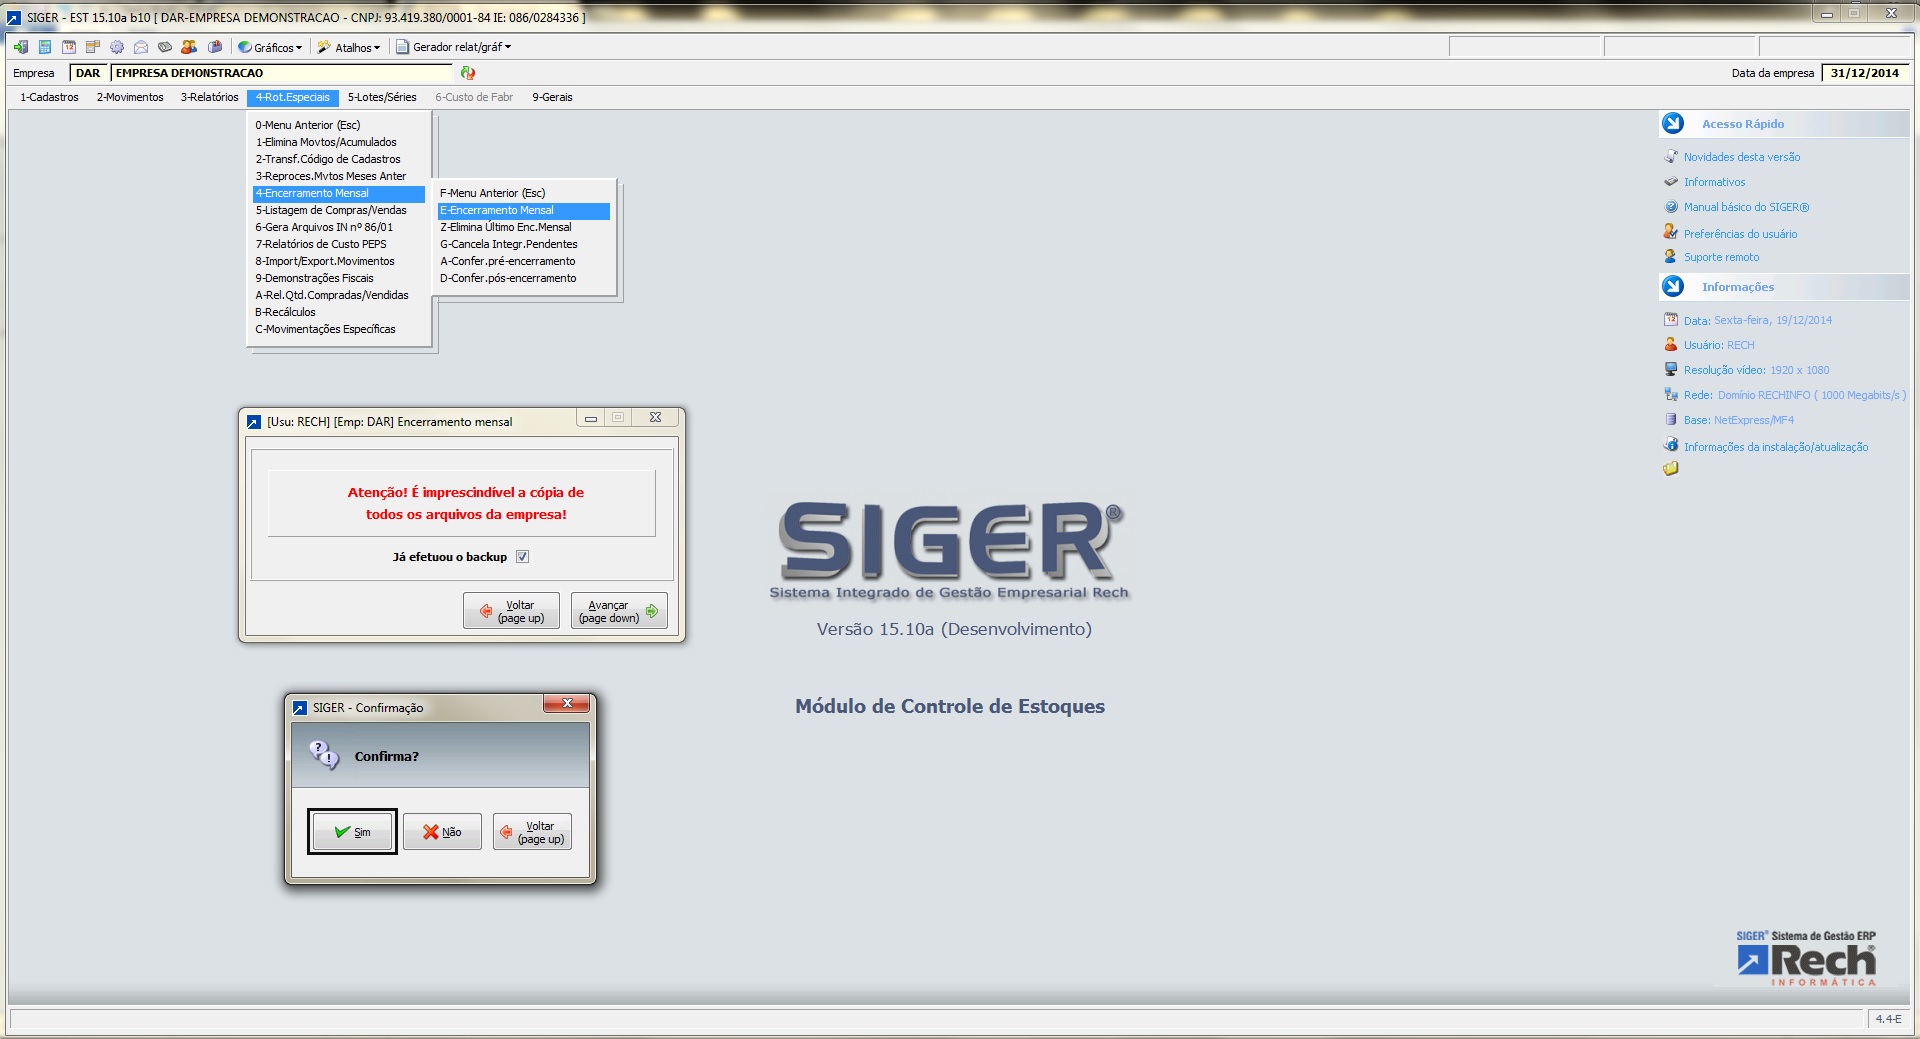Screen dimensions: 1920x1039
Task: Click the headset icon beside Suporte remoto
Action: pyautogui.click(x=1671, y=256)
